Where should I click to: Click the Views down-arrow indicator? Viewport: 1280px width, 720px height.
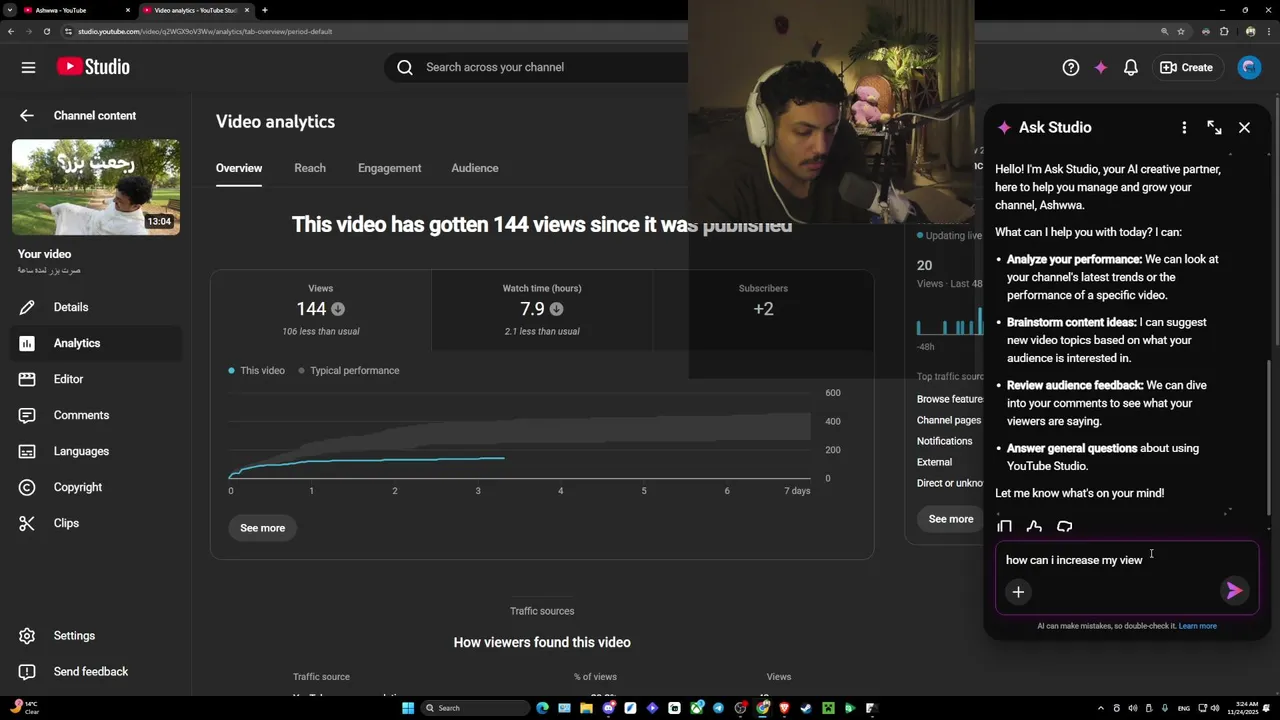click(x=338, y=309)
